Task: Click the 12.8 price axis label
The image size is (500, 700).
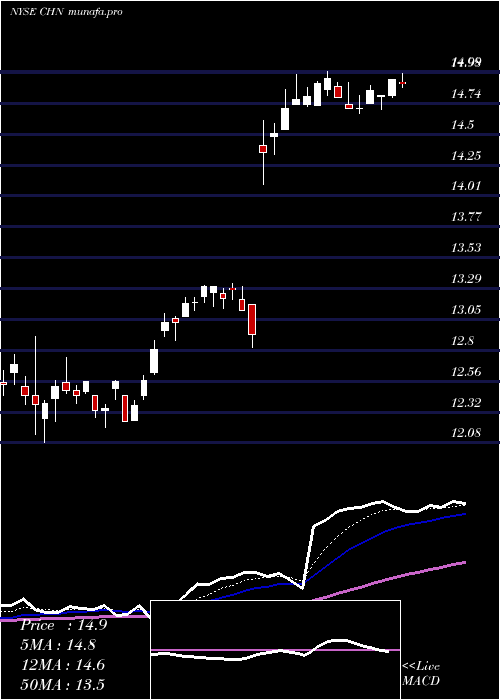Action: 462,341
